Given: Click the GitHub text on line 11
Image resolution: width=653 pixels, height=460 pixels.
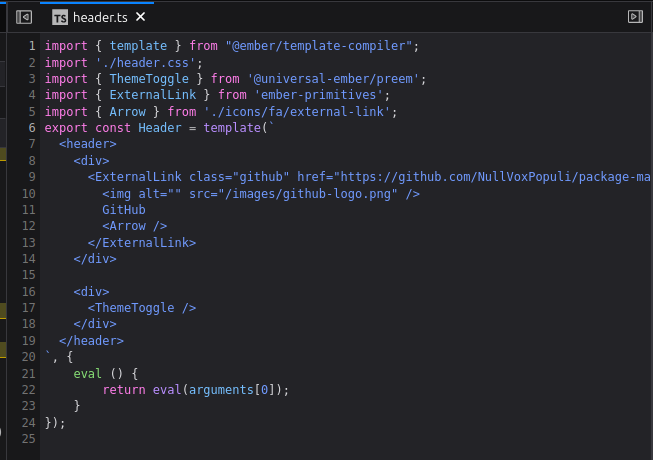Looking at the screenshot, I should point(124,210).
